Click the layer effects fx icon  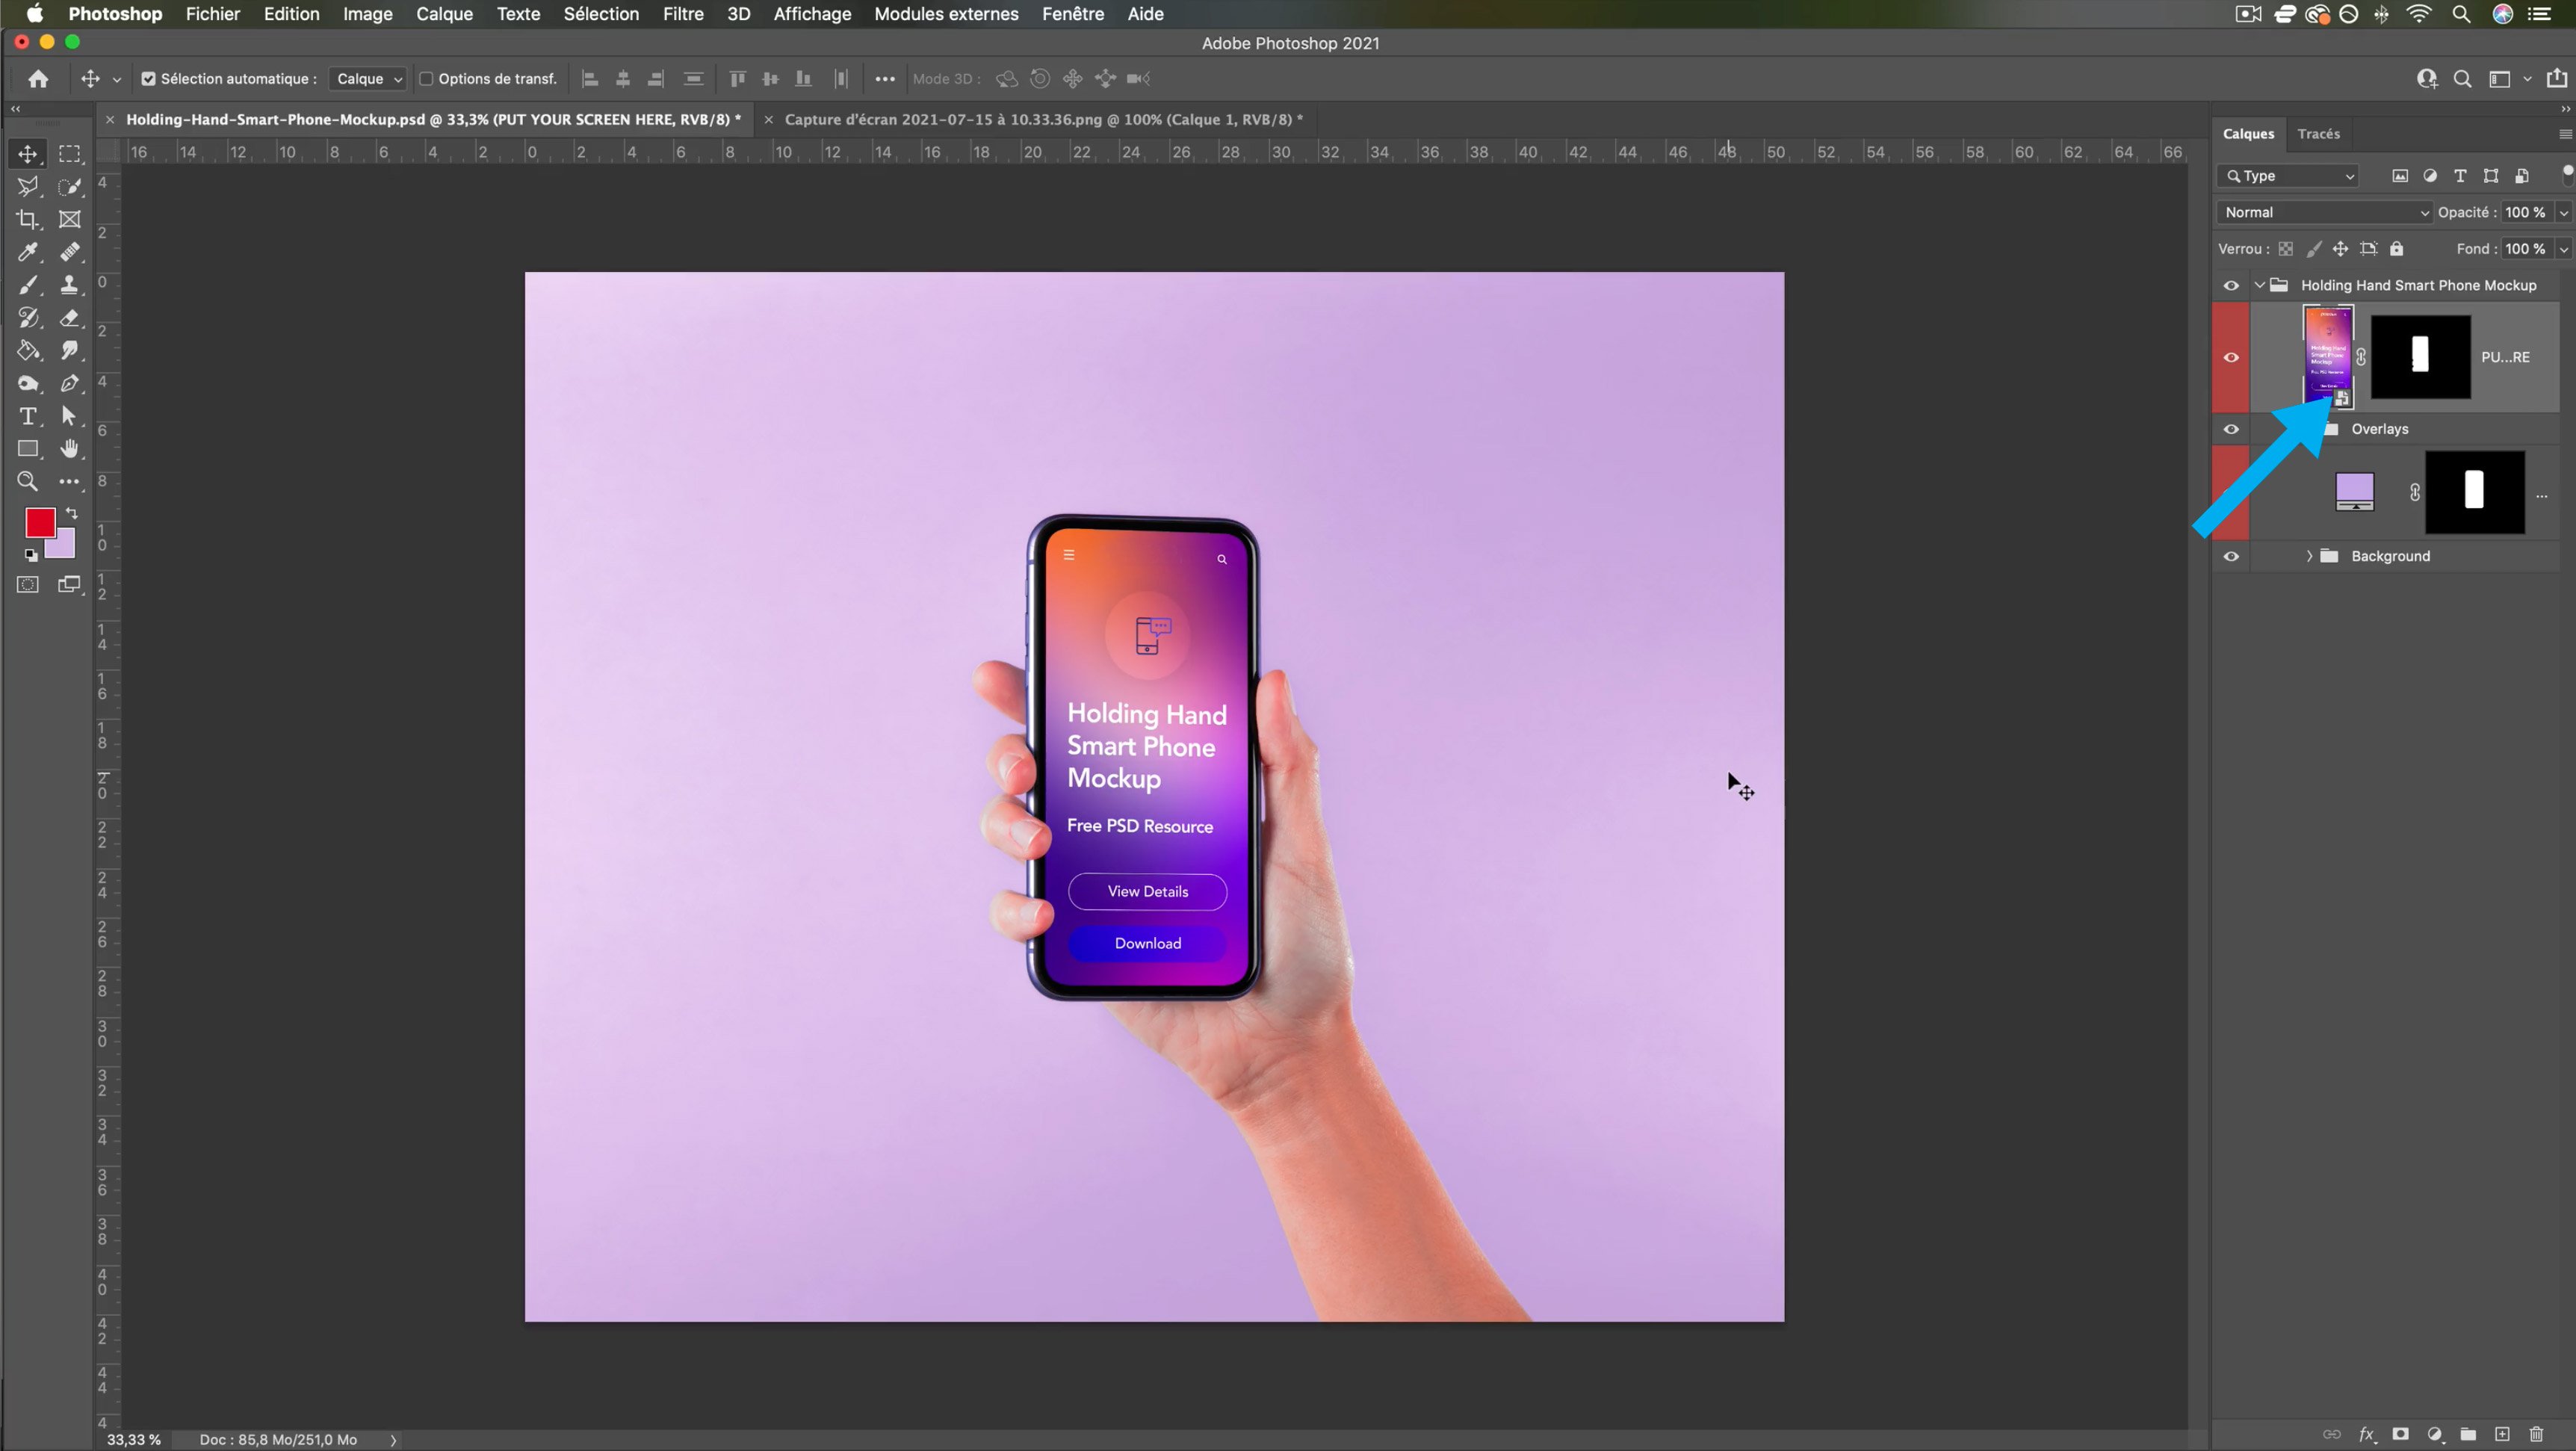click(2366, 1434)
